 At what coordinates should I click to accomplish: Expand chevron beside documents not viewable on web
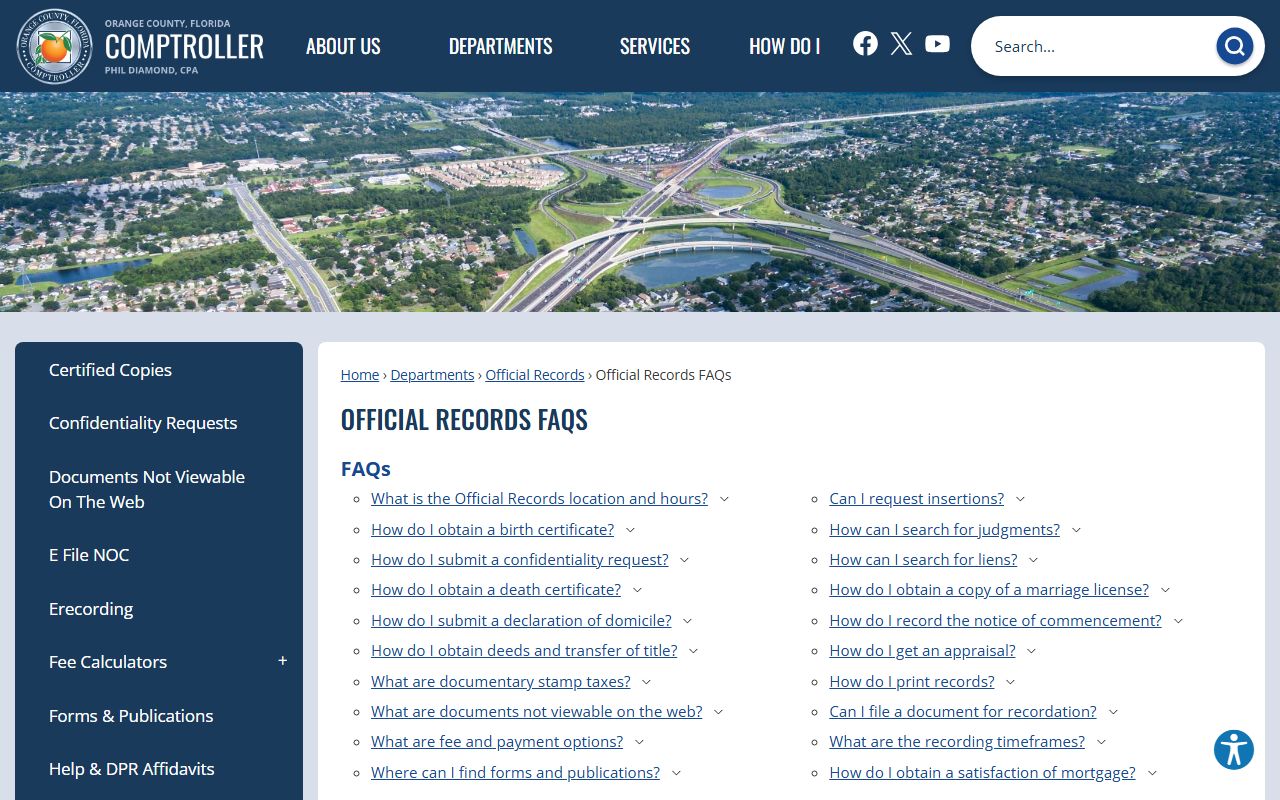[x=718, y=712]
